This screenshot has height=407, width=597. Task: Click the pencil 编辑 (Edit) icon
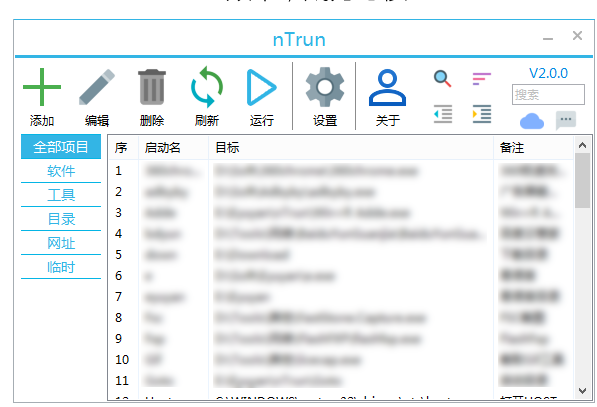click(97, 87)
